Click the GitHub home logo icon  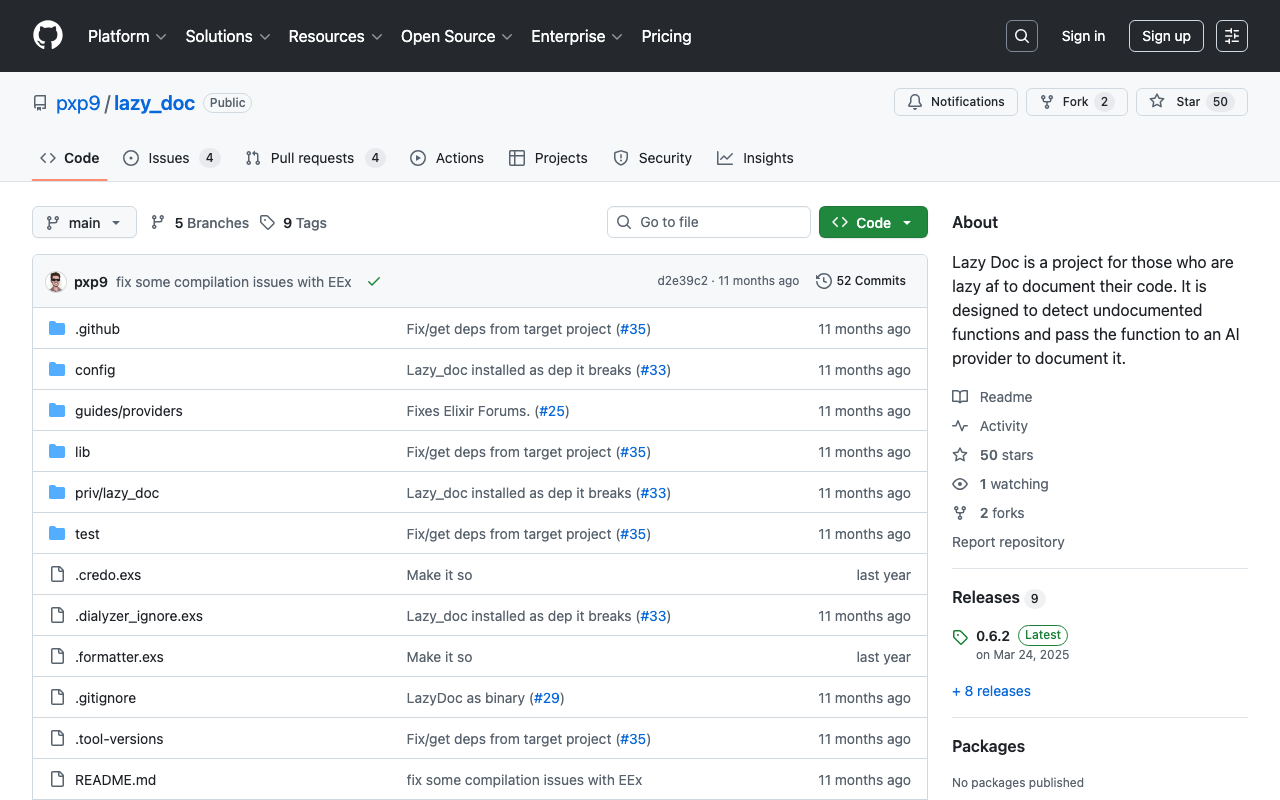tap(47, 36)
